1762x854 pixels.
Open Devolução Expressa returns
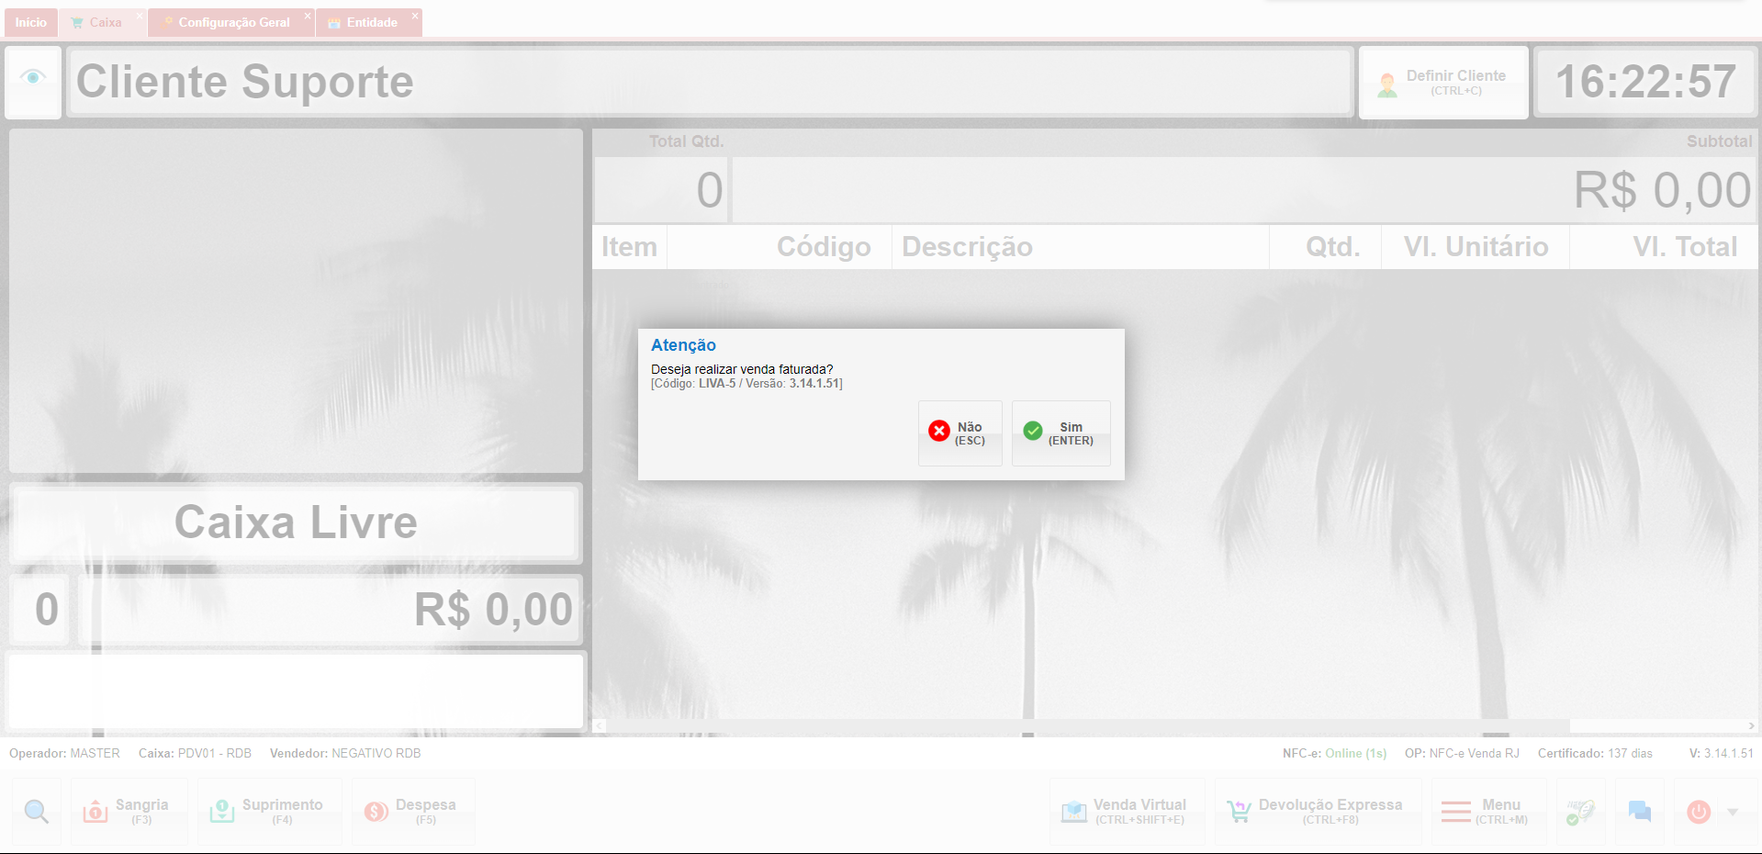click(1318, 811)
